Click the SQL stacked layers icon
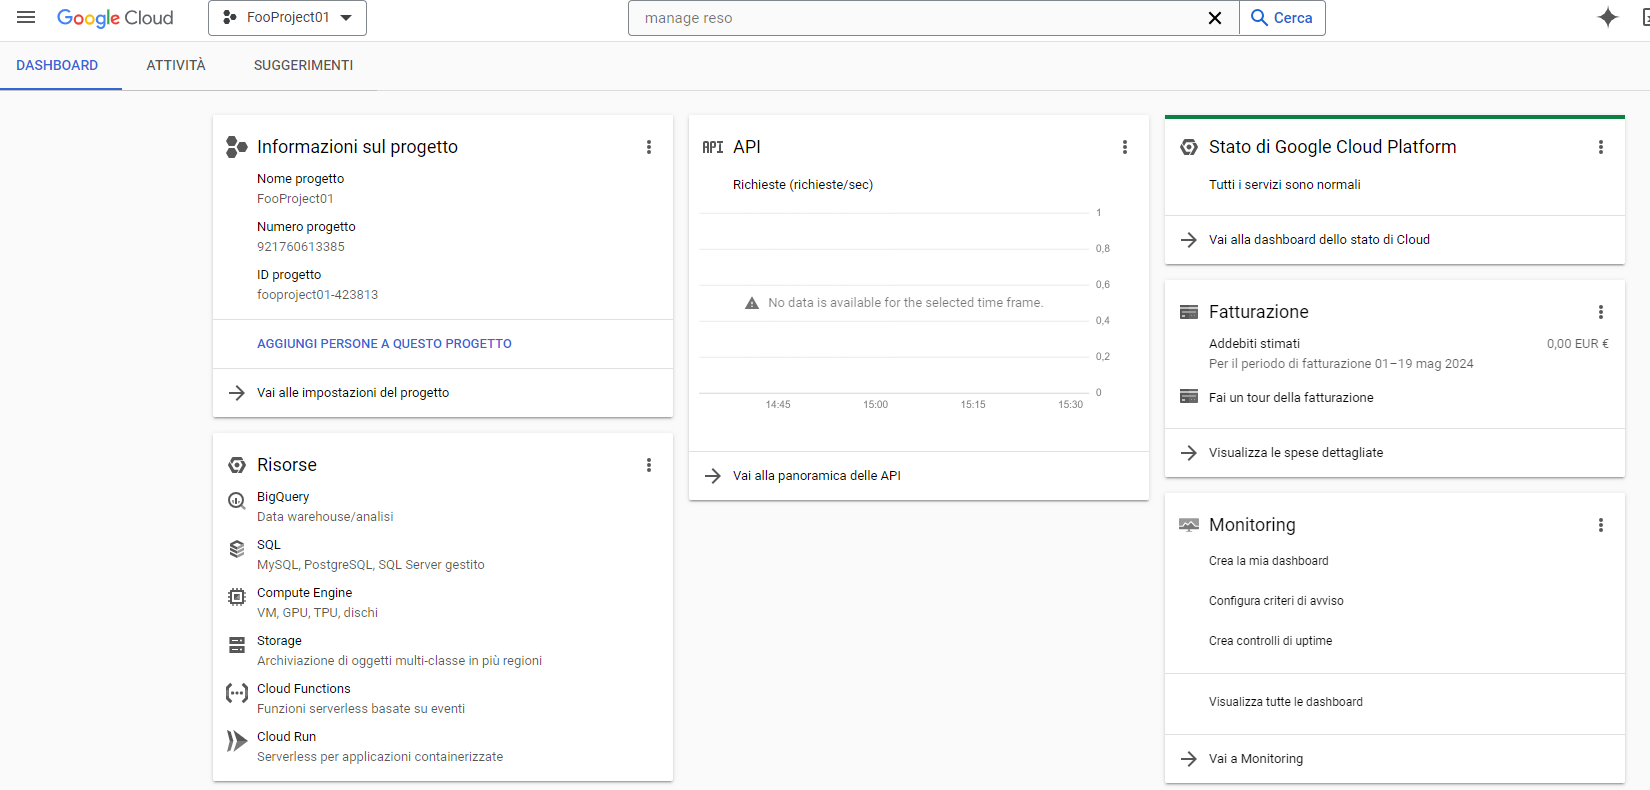Screen dimensions: 1650x790 pyautogui.click(x=237, y=549)
